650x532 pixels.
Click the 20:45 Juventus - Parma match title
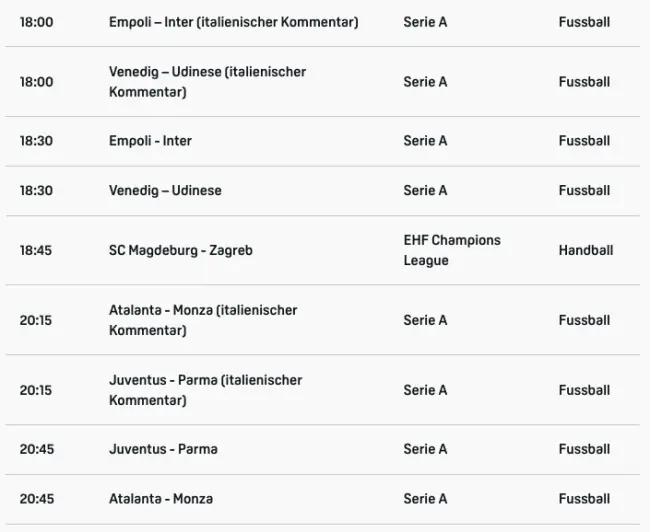[x=163, y=449]
